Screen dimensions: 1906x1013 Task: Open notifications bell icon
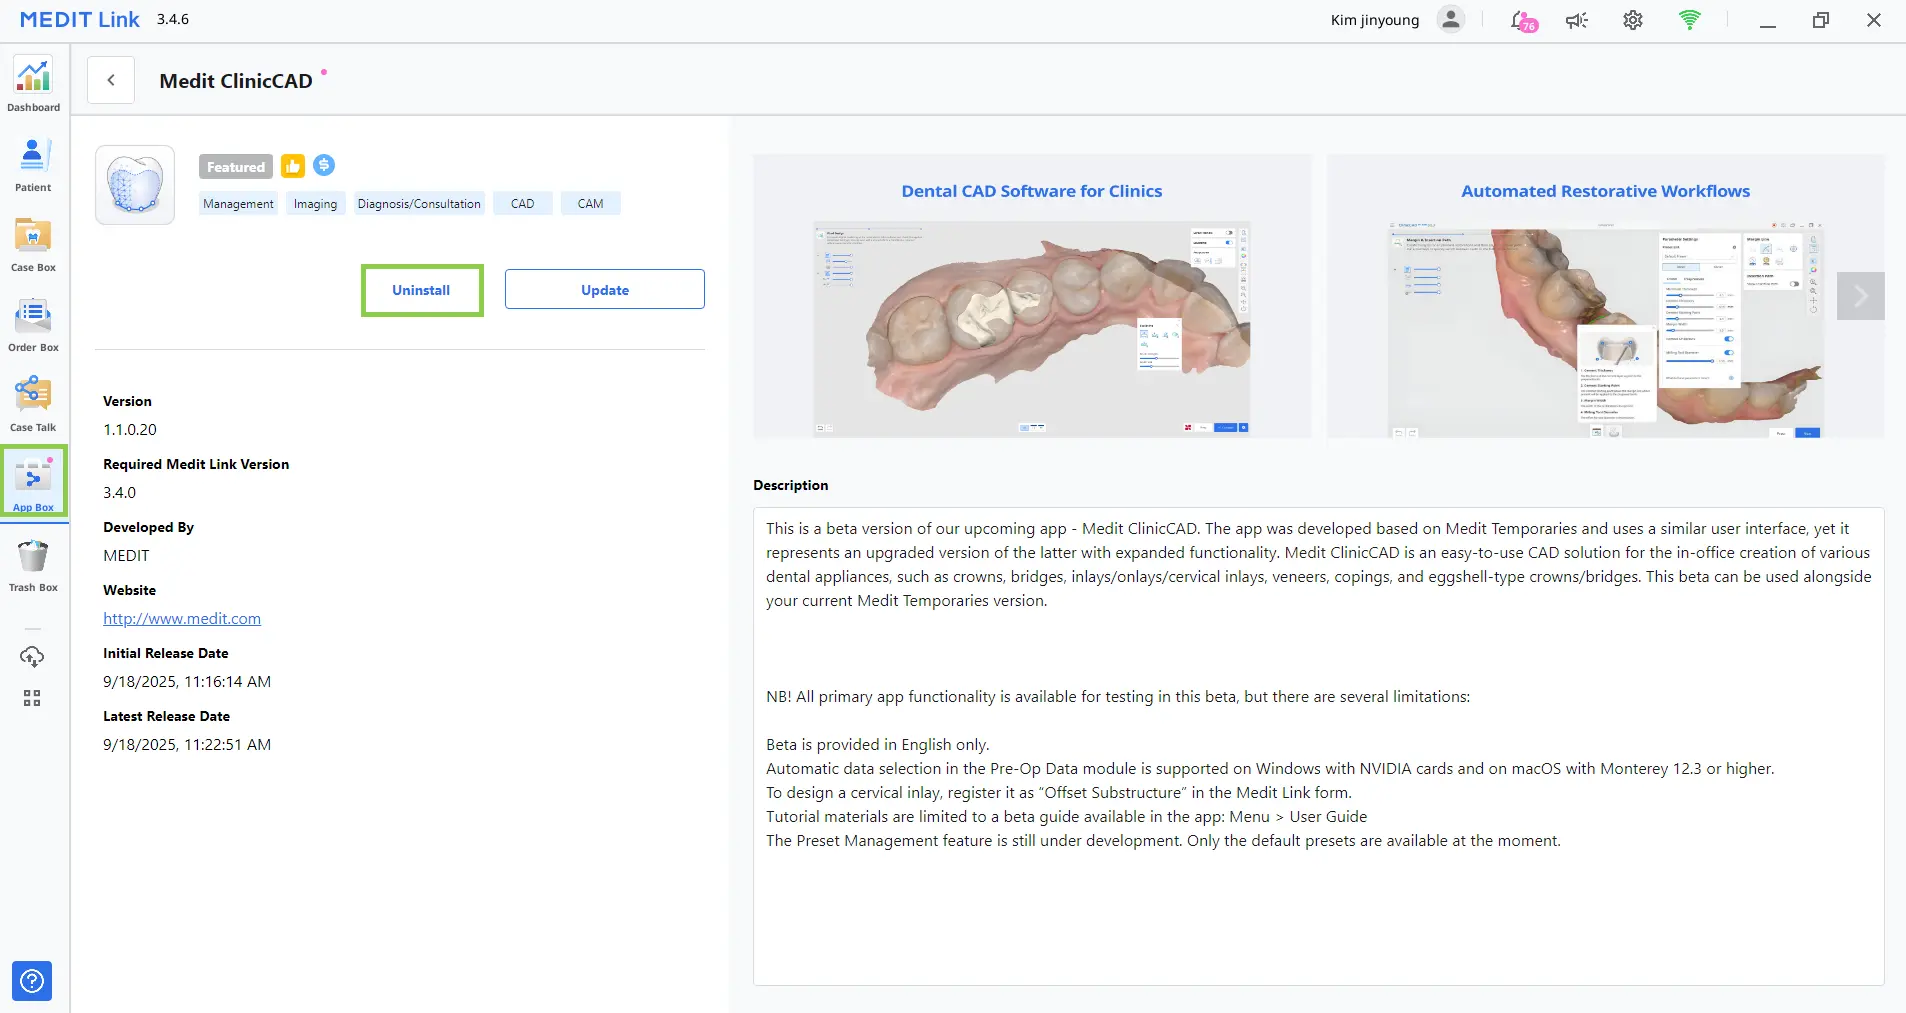tap(1522, 20)
